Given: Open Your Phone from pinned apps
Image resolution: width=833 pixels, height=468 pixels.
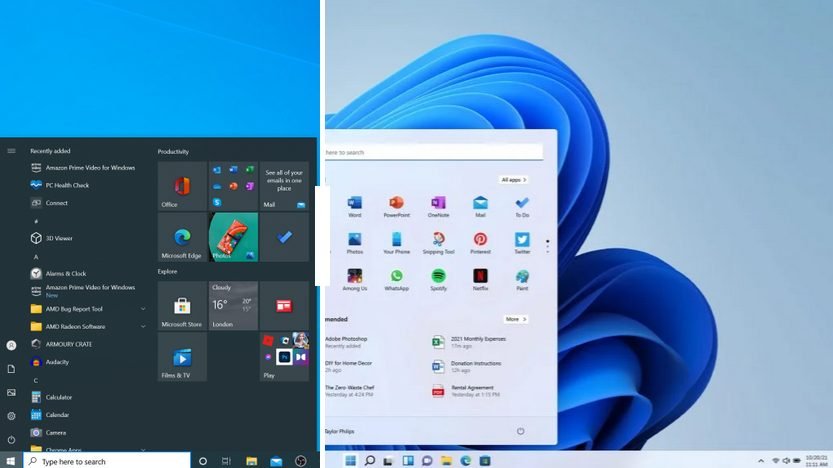Looking at the screenshot, I should click(x=396, y=243).
